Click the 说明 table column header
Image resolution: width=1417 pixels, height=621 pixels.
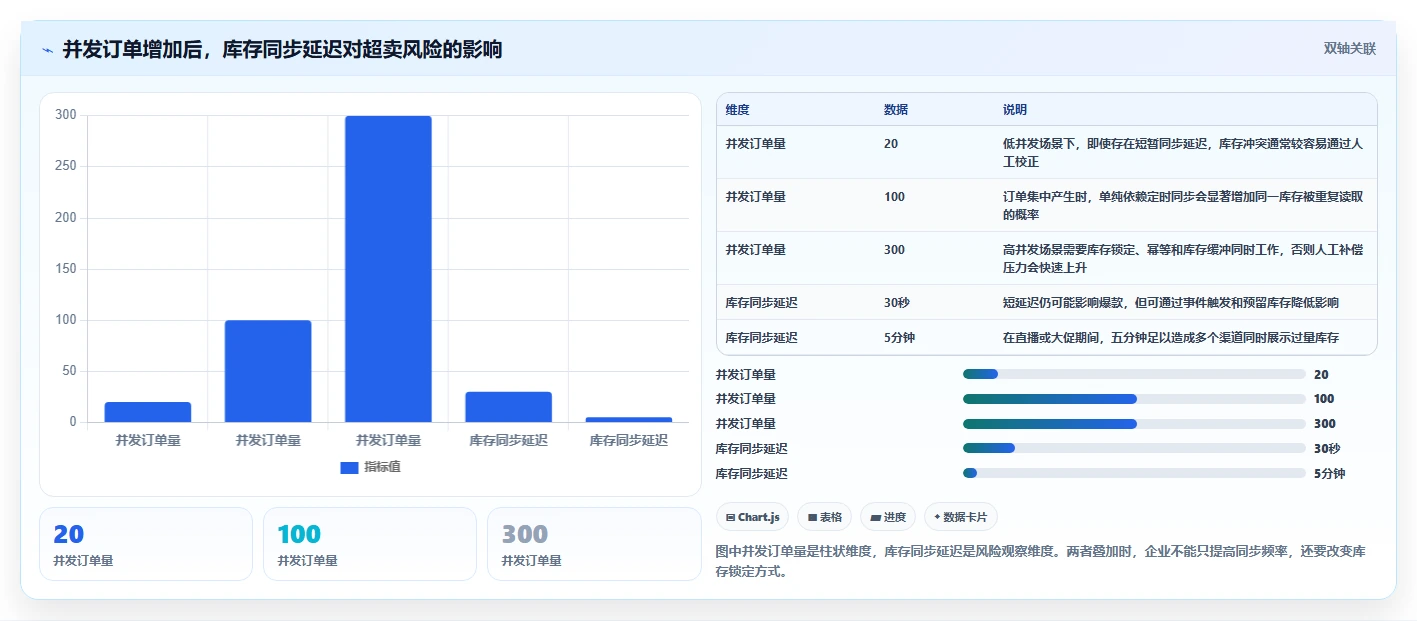[1015, 110]
